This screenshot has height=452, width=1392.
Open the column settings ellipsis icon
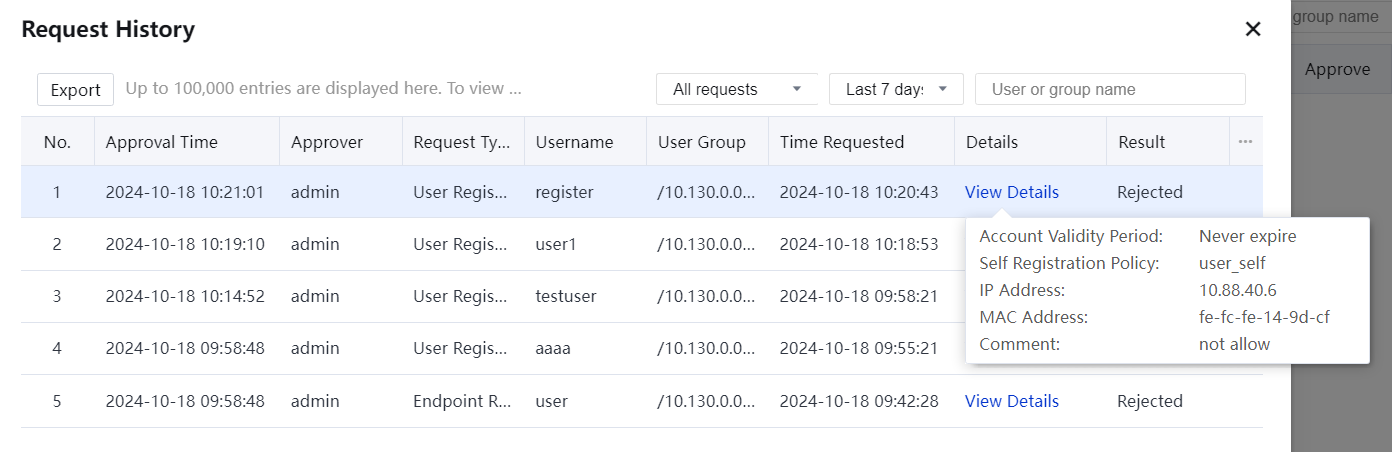click(x=1245, y=142)
